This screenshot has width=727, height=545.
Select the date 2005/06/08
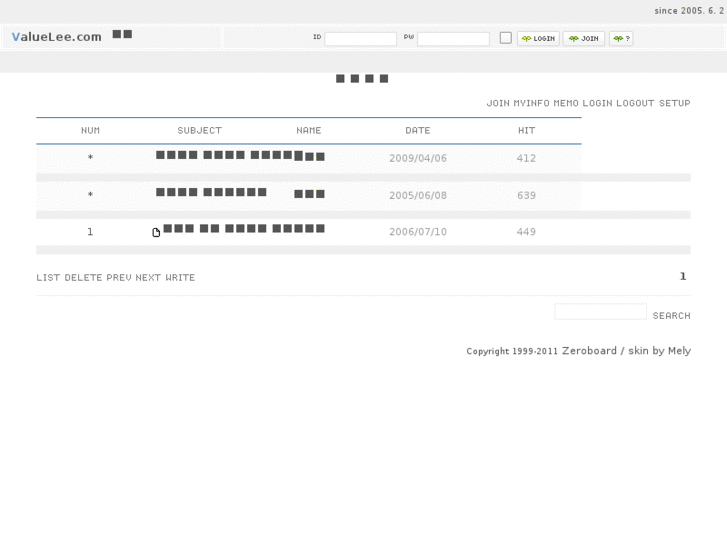pyautogui.click(x=418, y=195)
